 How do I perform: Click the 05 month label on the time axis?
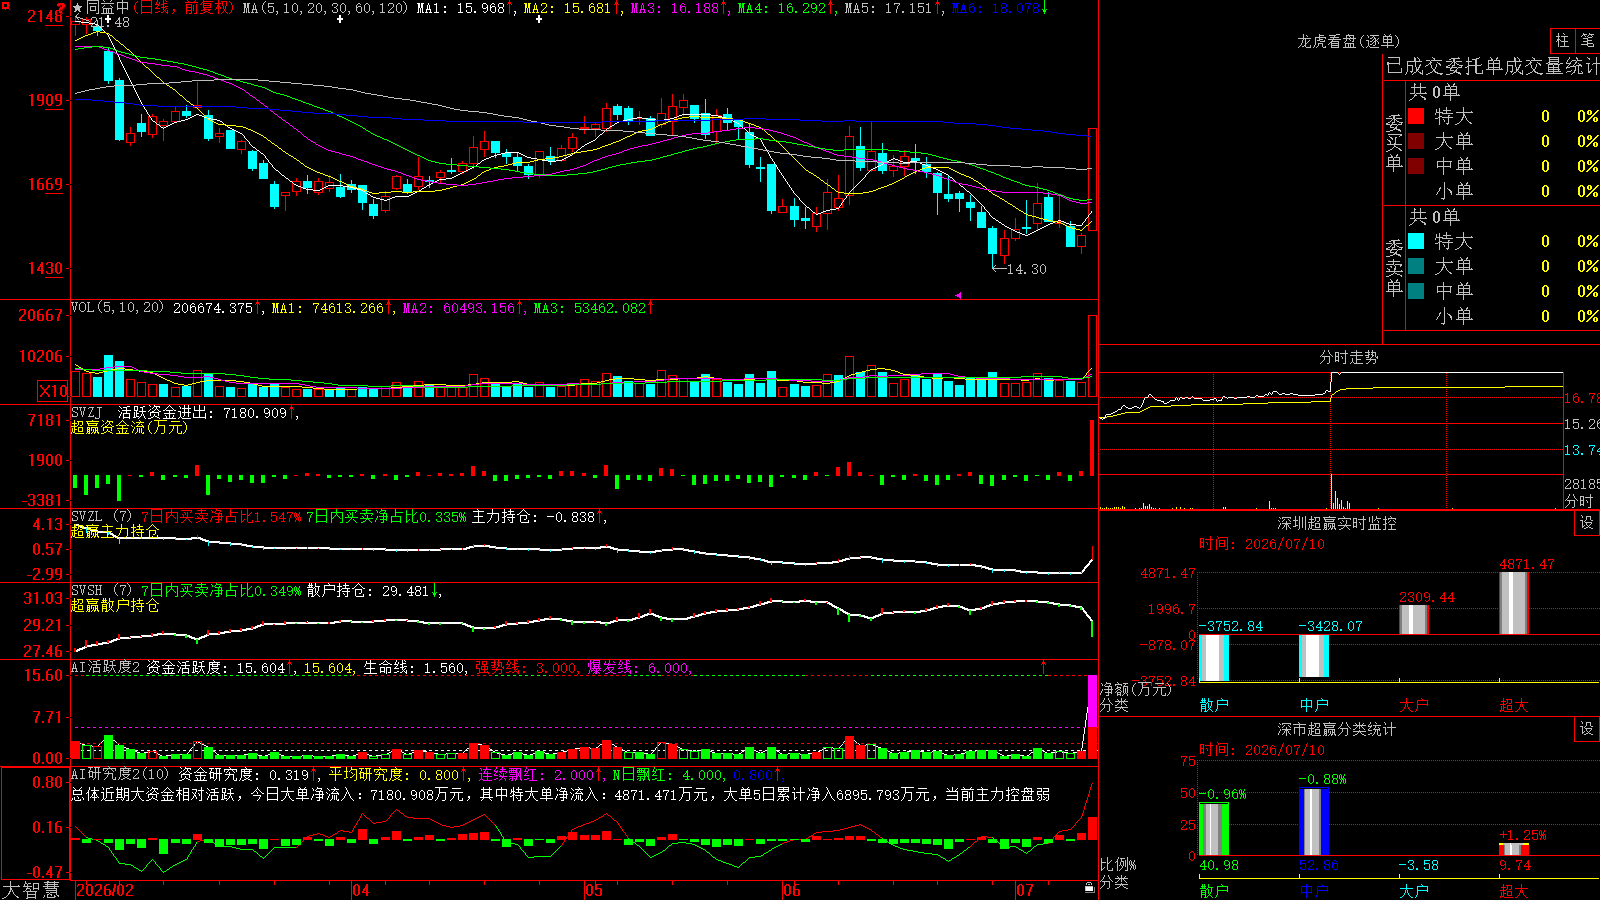point(594,890)
